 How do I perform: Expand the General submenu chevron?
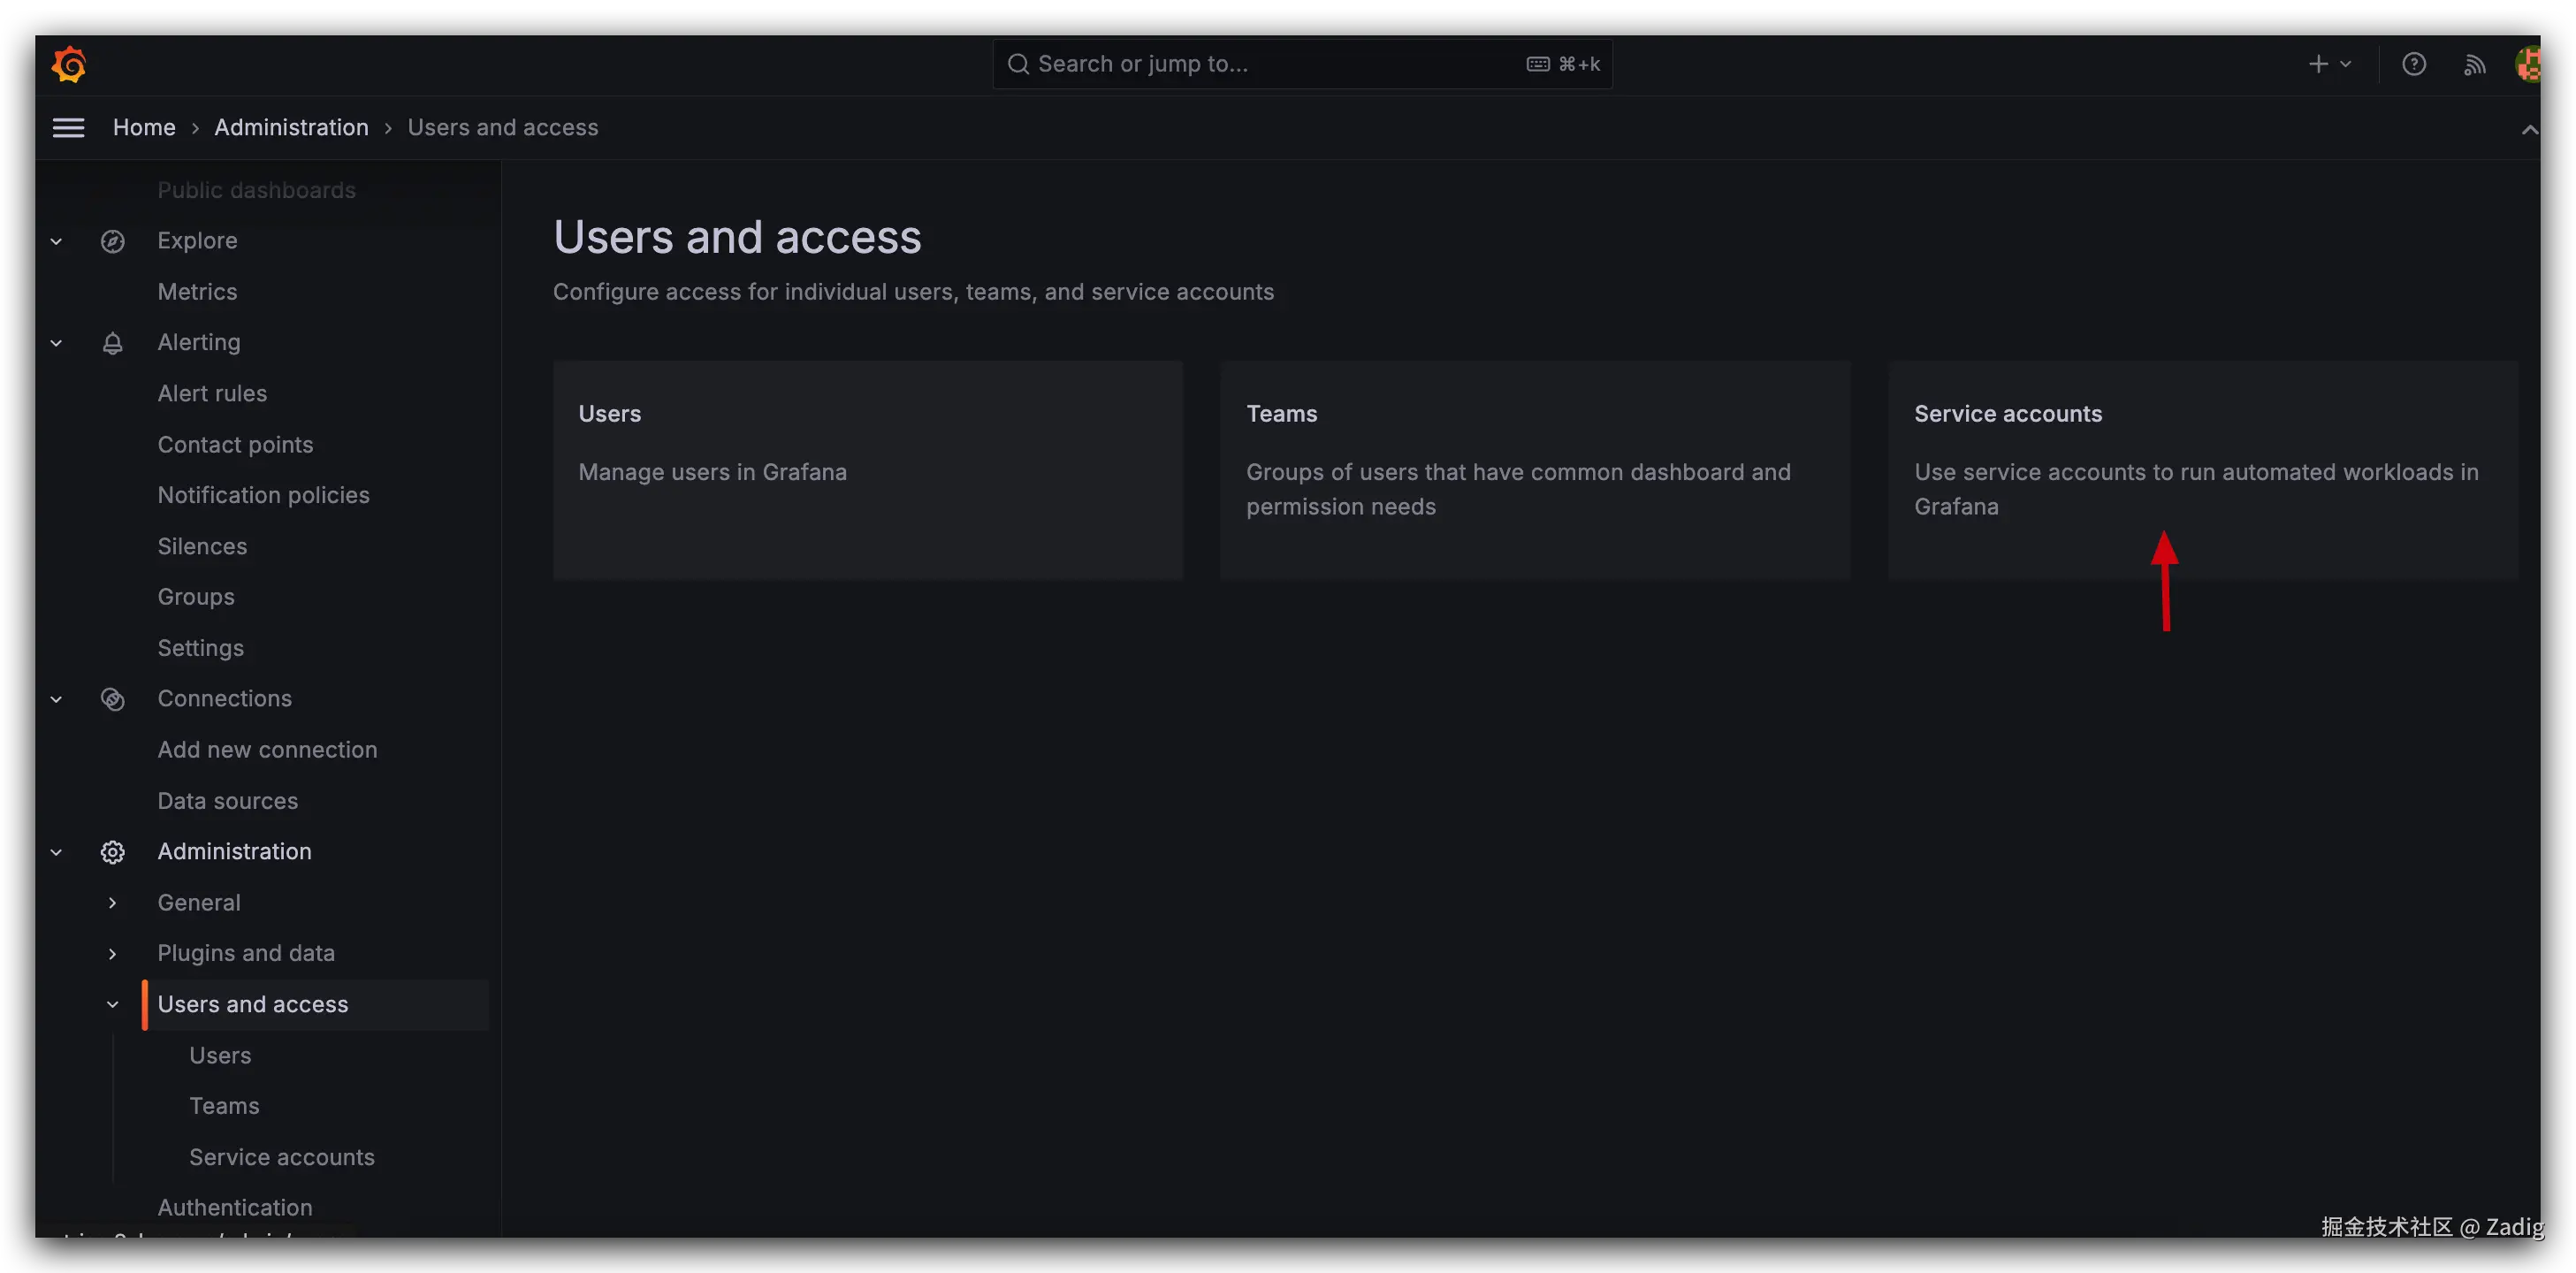pos(113,903)
